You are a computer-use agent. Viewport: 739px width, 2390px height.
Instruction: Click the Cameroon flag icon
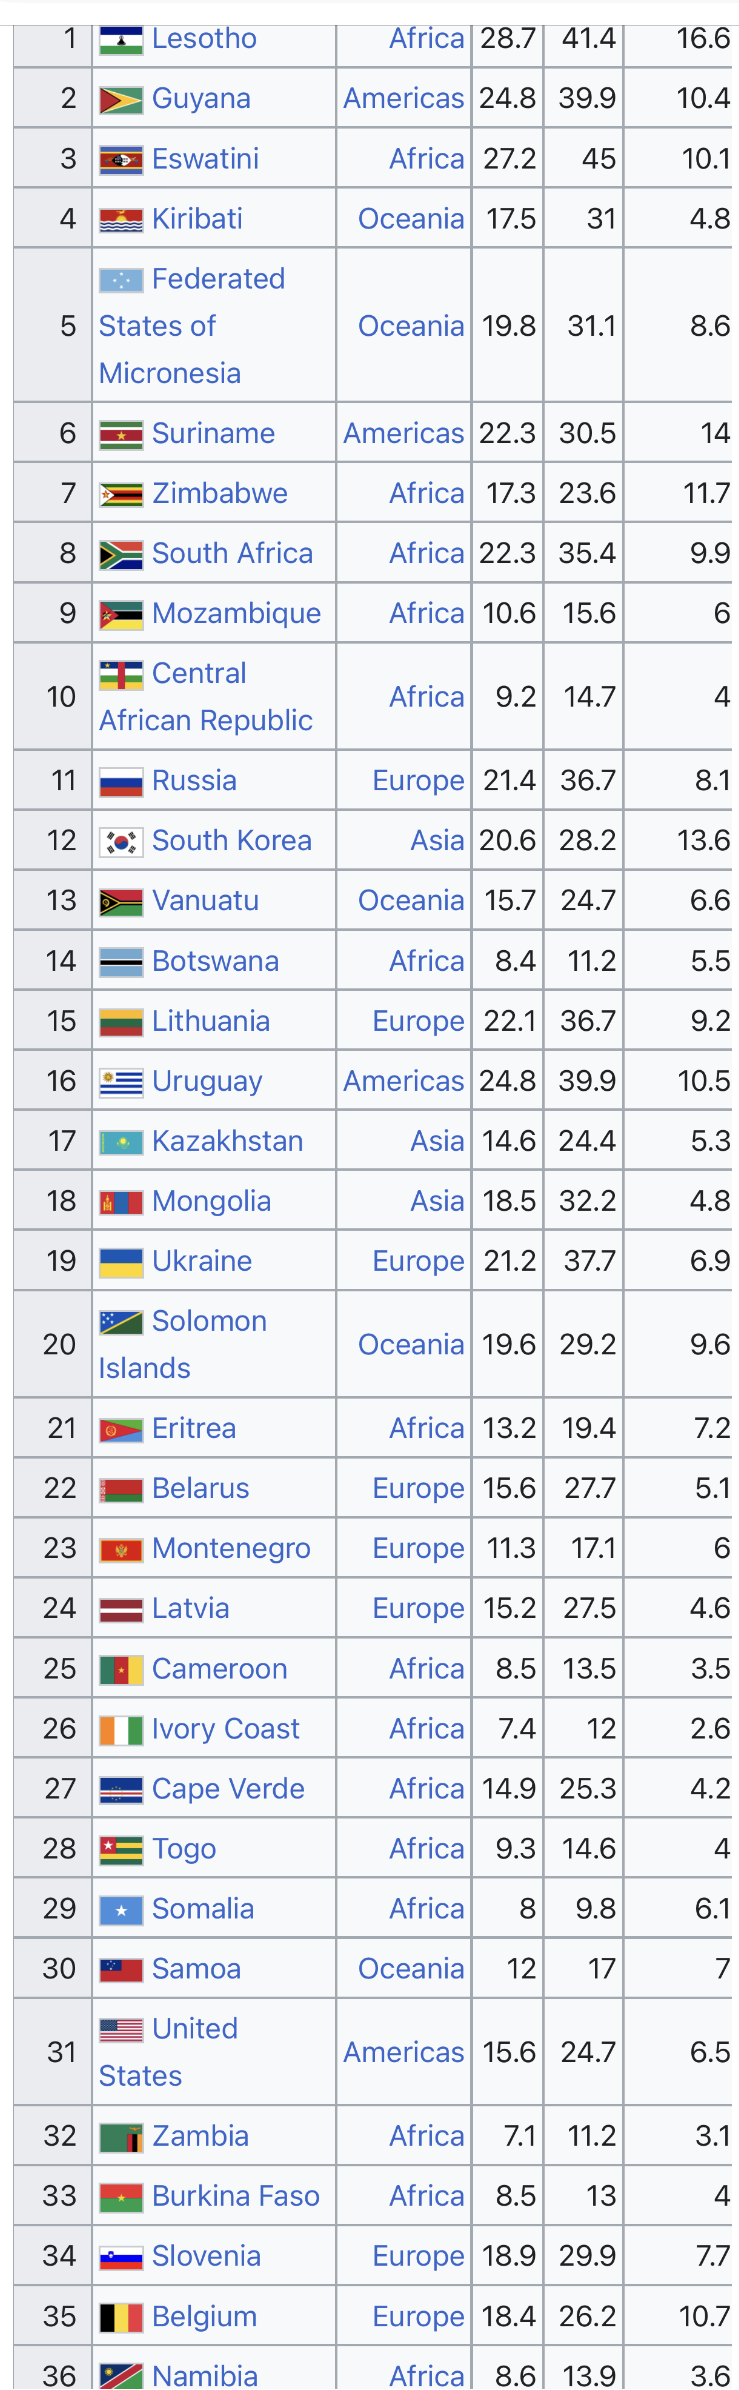click(x=121, y=1670)
